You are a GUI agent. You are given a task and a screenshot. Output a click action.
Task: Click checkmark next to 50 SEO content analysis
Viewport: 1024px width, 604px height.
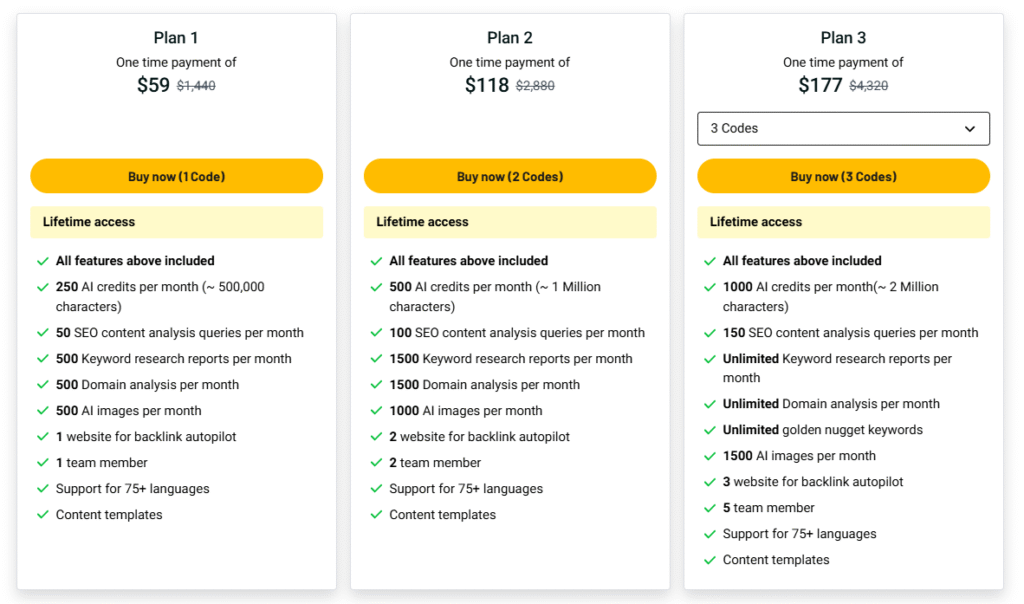point(43,333)
